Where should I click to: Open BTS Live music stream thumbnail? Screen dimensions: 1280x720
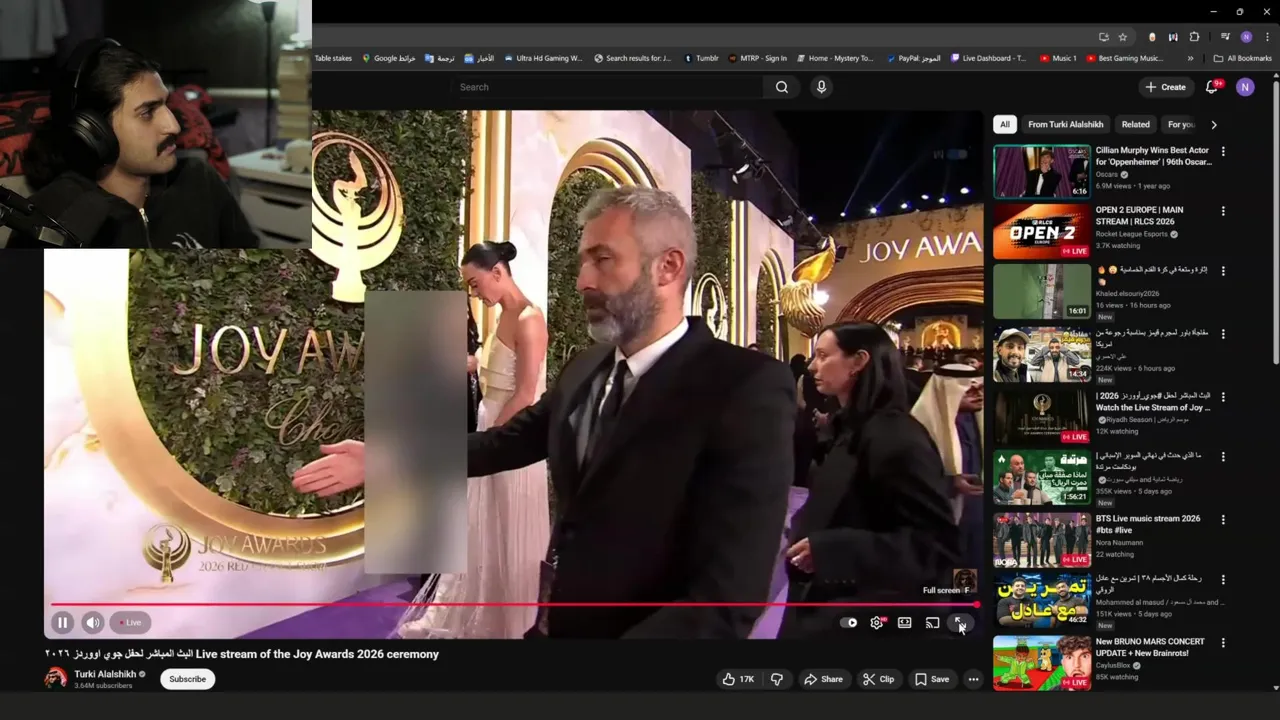click(1041, 540)
